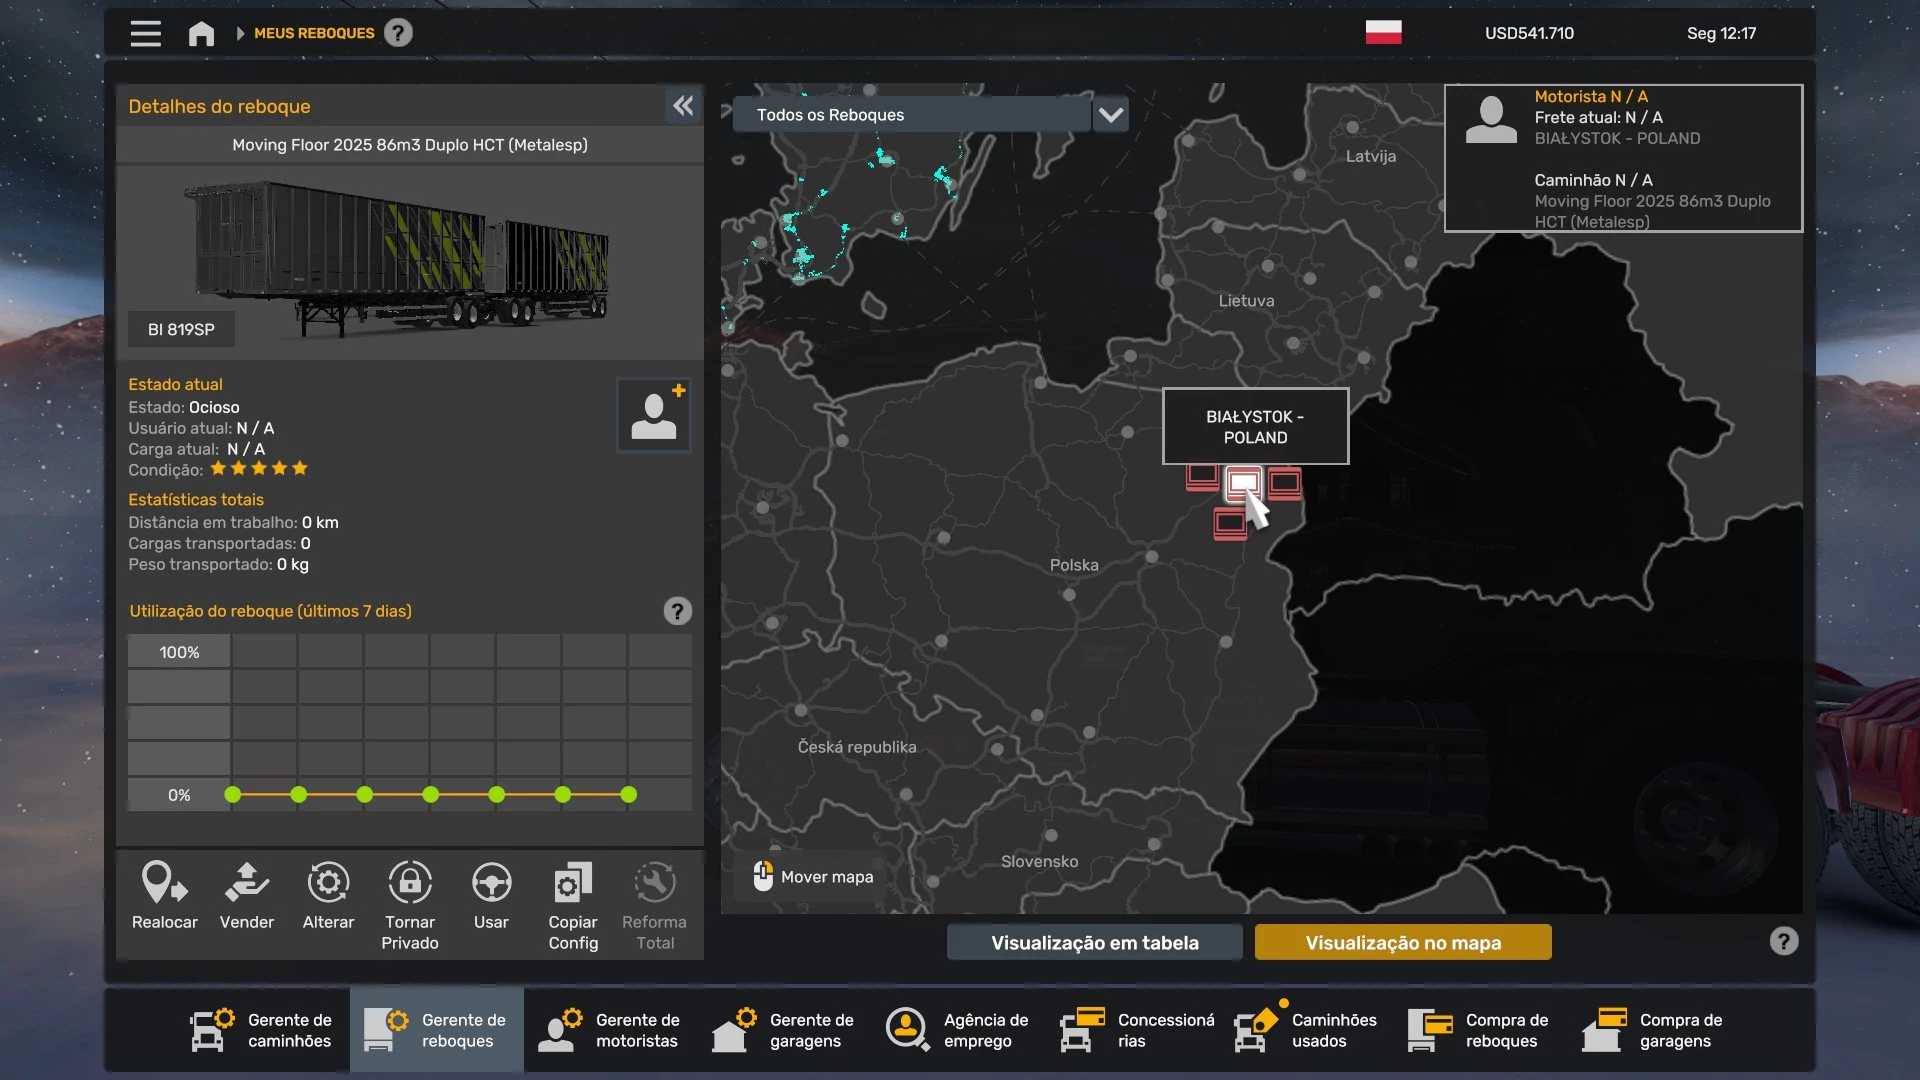The width and height of the screenshot is (1920, 1080).
Task: Click the Usar steering wheel icon
Action: pyautogui.click(x=491, y=895)
